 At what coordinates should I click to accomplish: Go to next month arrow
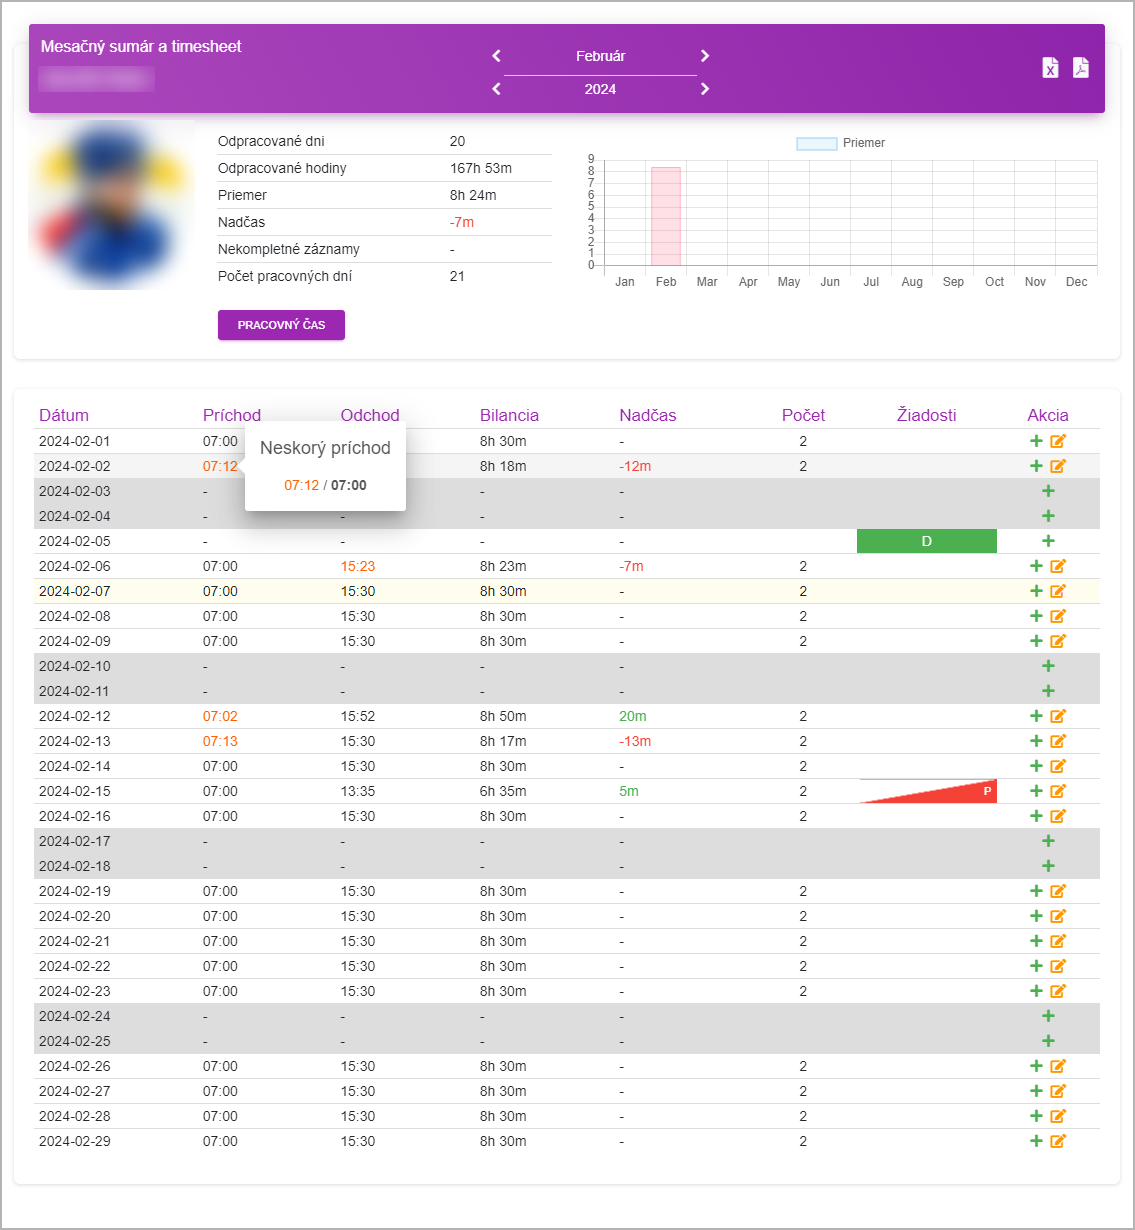pyautogui.click(x=705, y=56)
